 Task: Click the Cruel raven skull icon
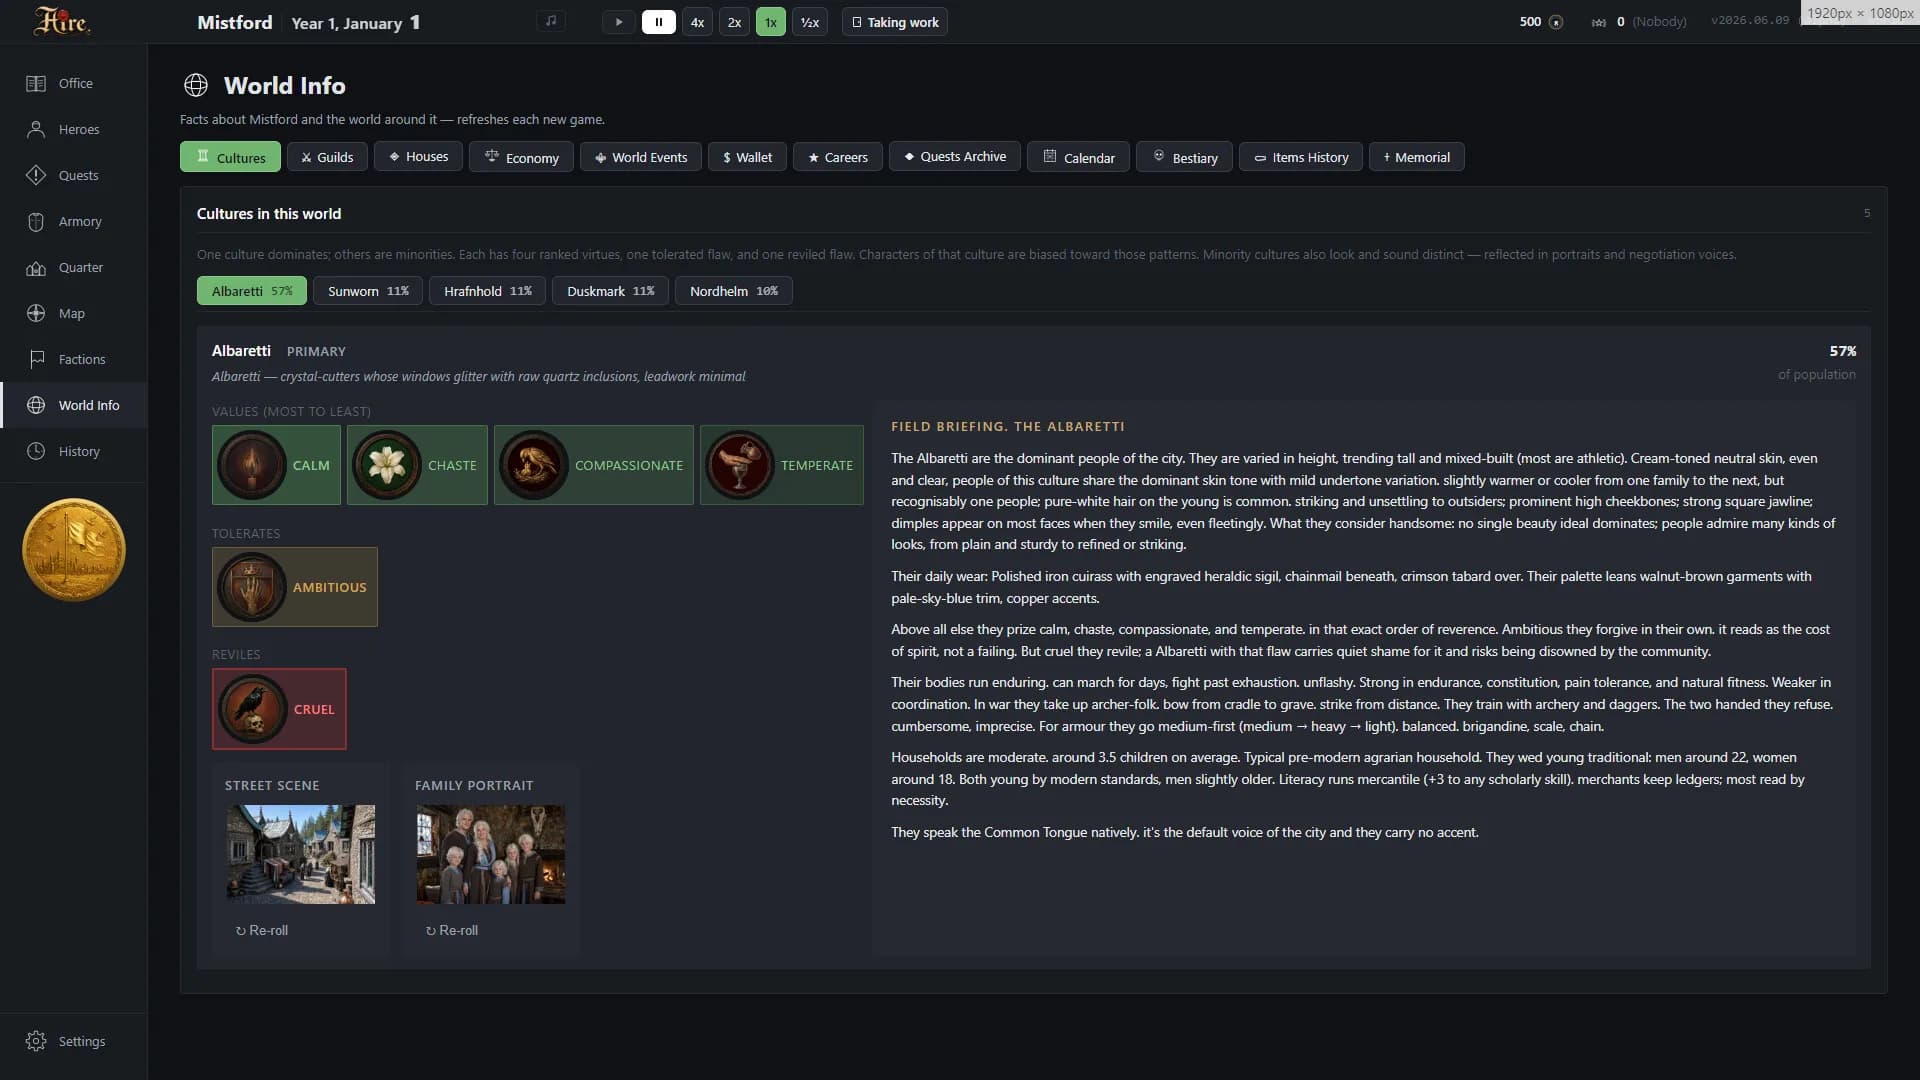pyautogui.click(x=252, y=709)
